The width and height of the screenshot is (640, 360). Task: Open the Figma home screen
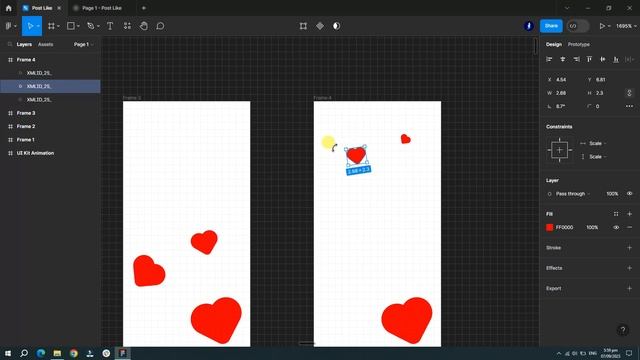click(x=9, y=8)
